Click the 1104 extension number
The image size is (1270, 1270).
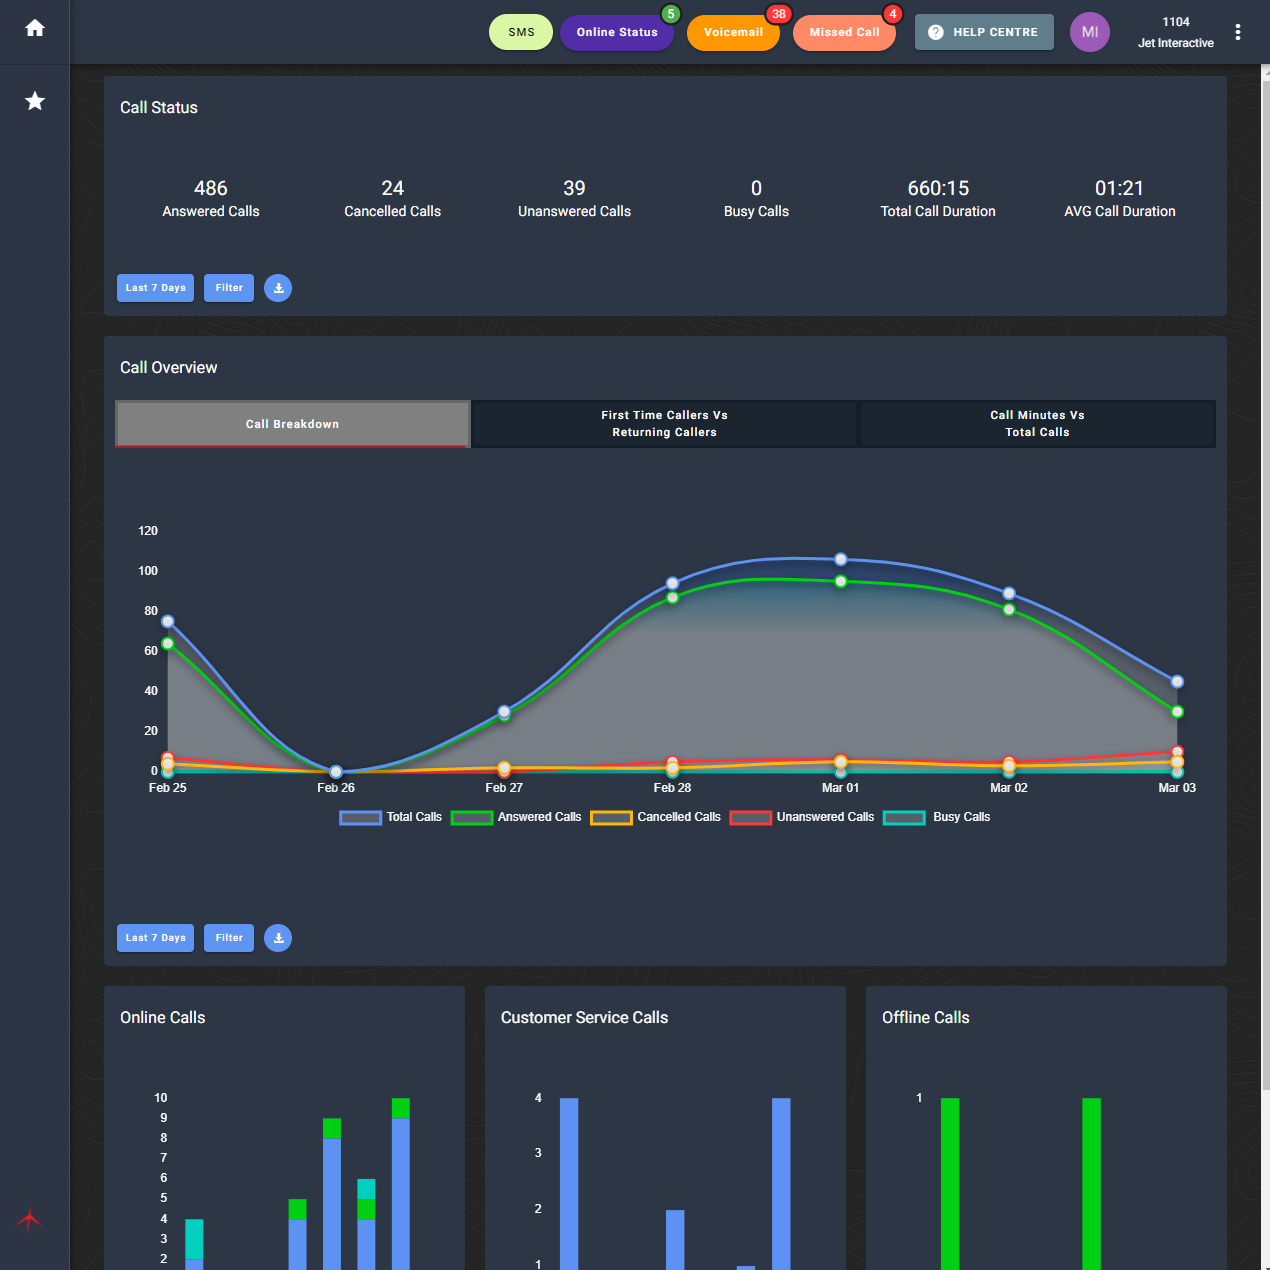pos(1176,22)
